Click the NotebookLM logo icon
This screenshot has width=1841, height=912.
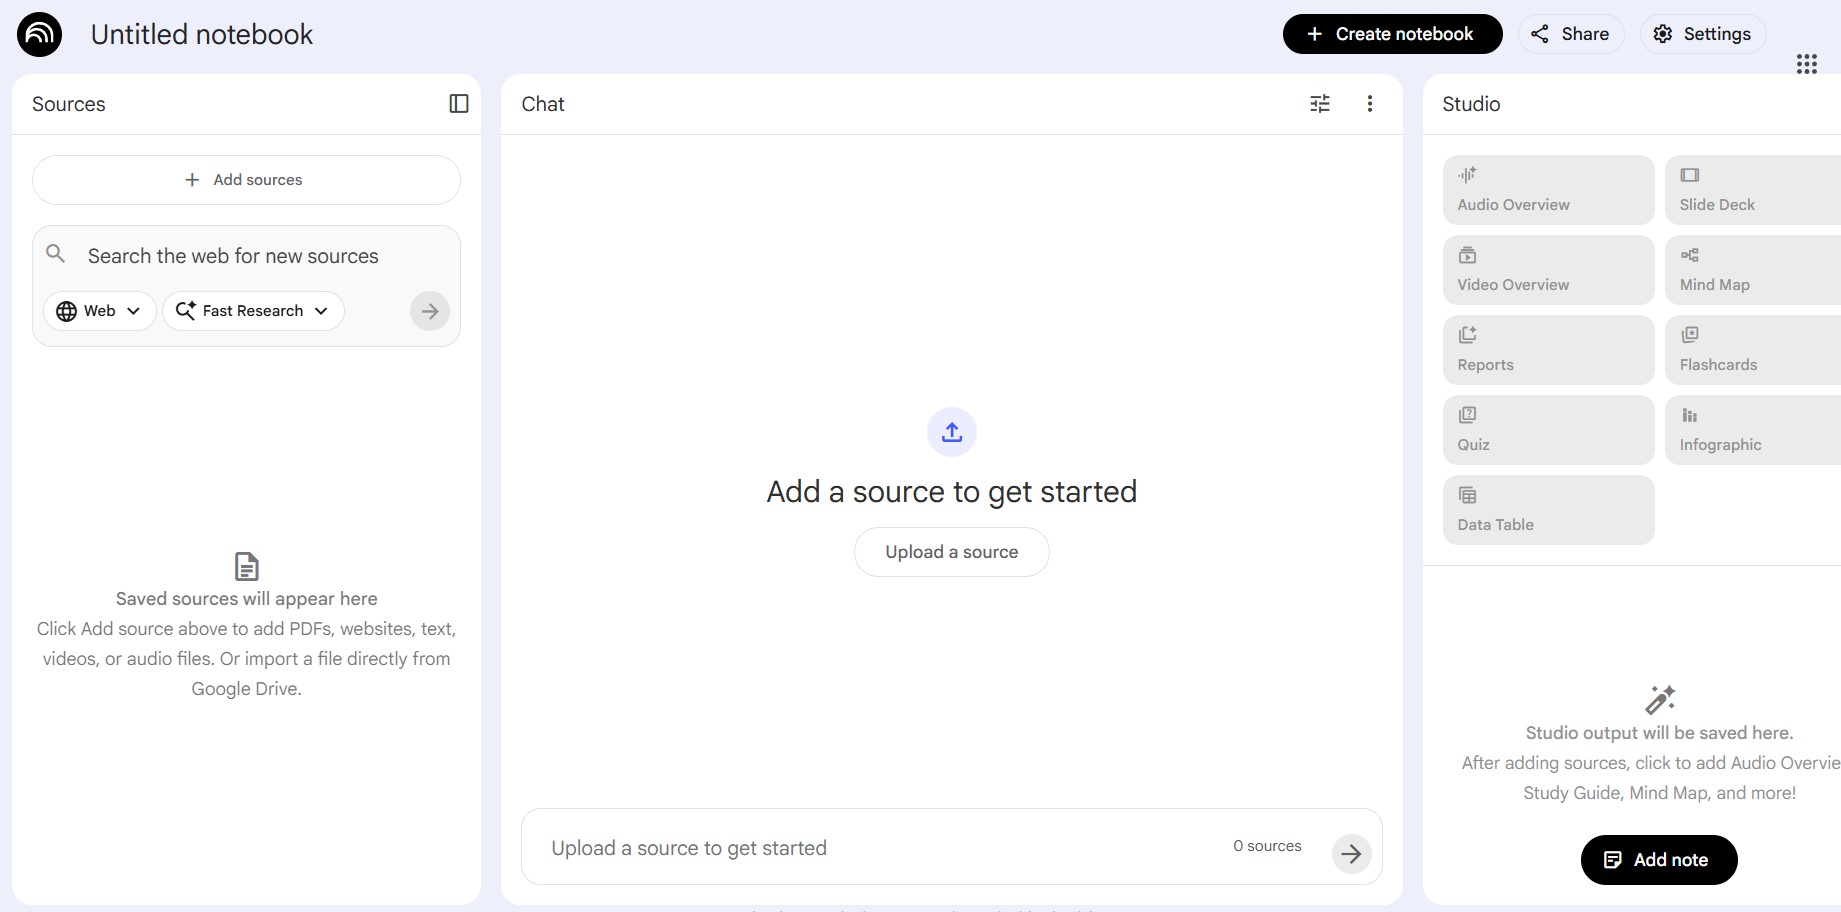tap(40, 35)
